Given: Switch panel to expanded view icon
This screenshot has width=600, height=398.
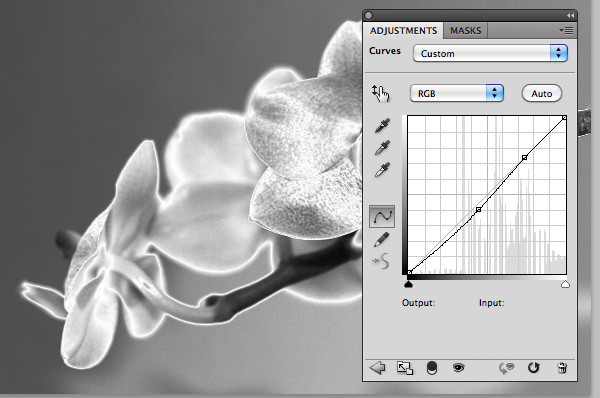Looking at the screenshot, I should [x=405, y=368].
